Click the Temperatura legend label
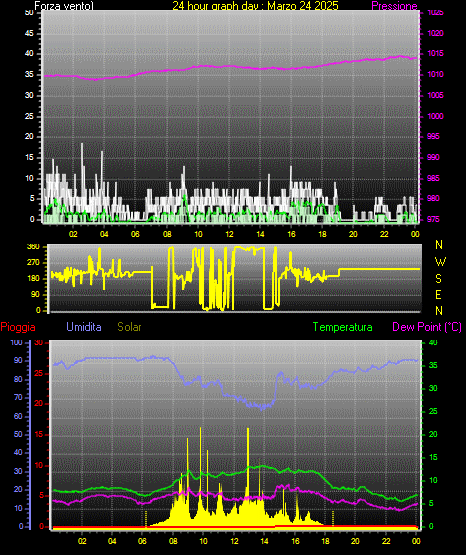 tap(342, 327)
